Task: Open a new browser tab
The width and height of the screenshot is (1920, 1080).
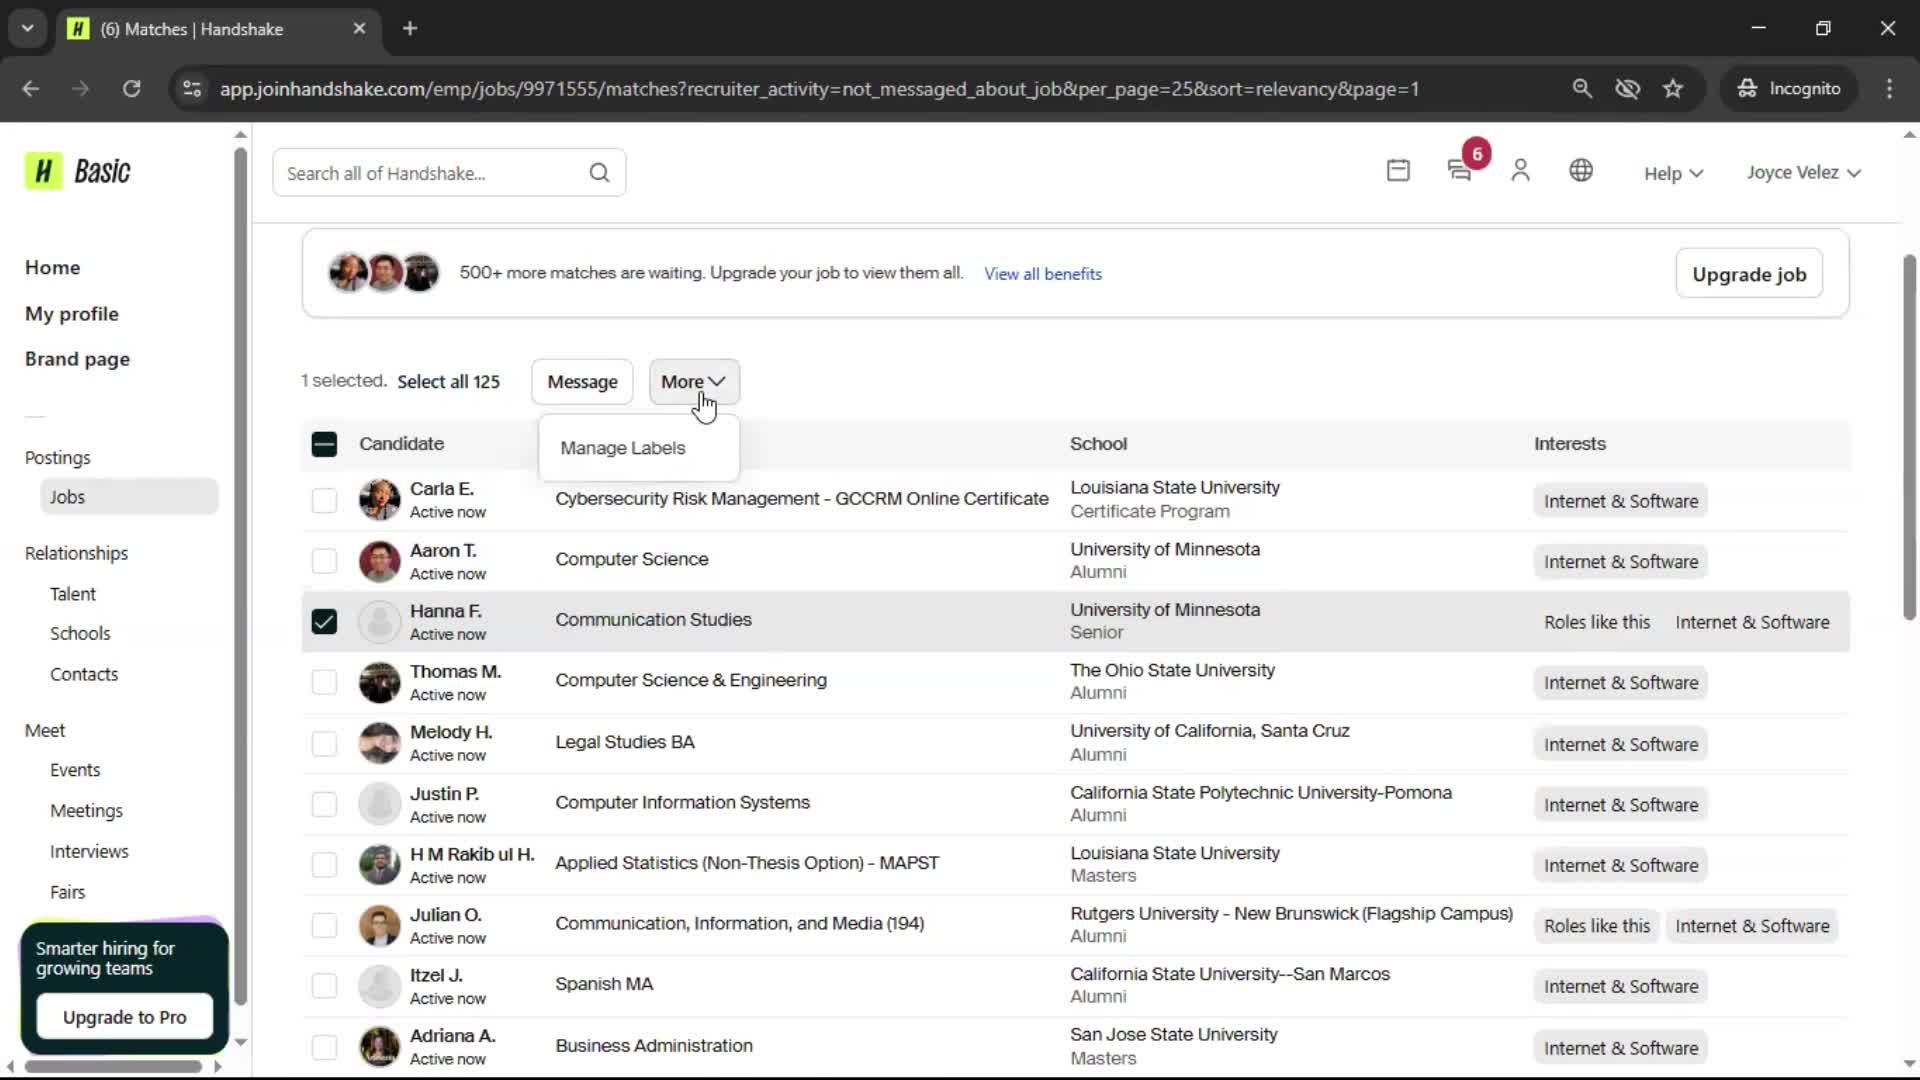Action: 410,29
